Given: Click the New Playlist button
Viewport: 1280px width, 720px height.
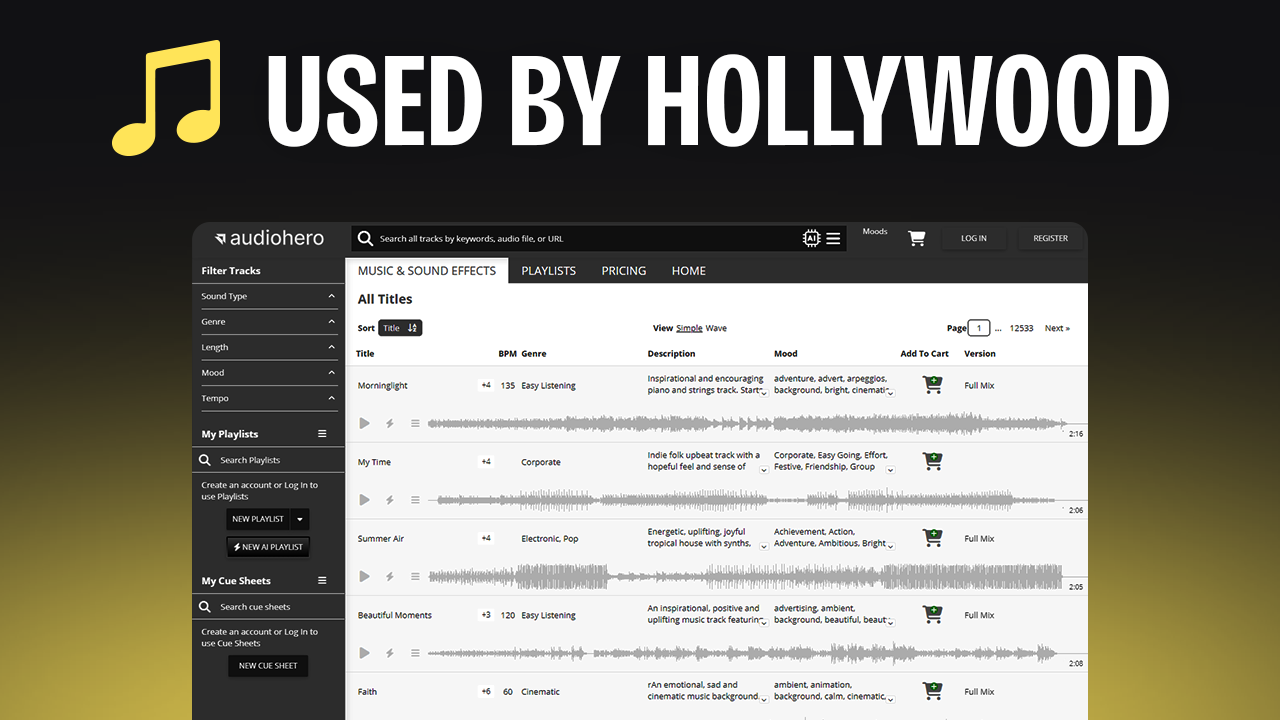Looking at the screenshot, I should [258, 519].
